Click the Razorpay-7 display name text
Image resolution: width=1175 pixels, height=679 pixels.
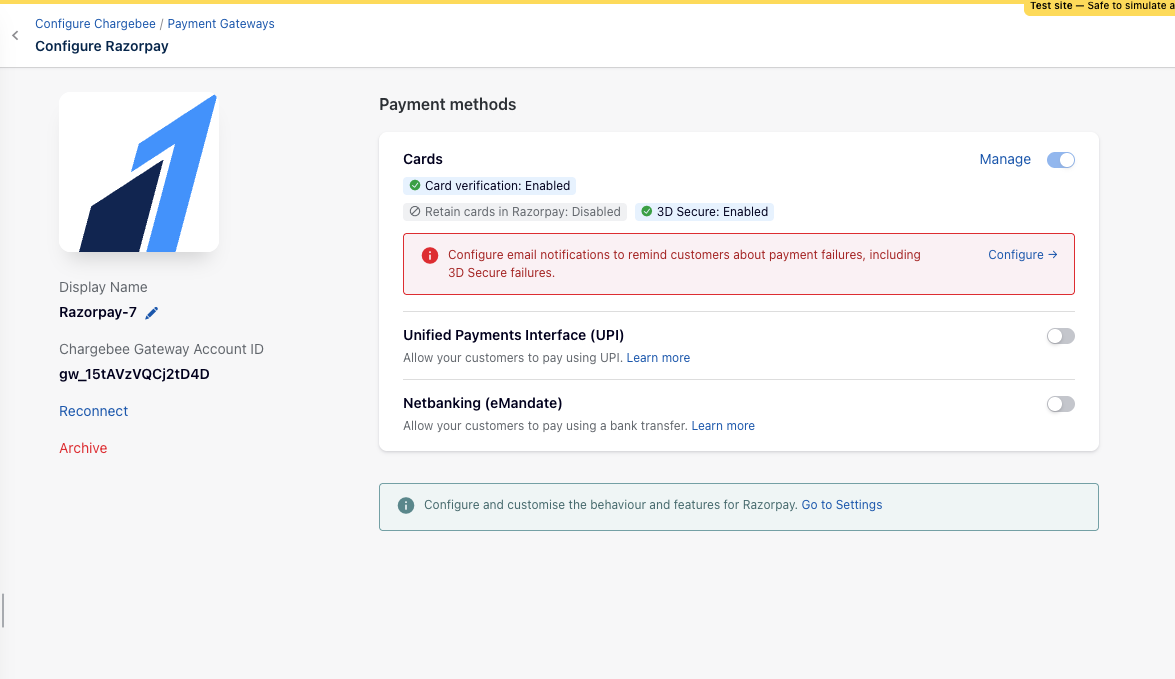[x=98, y=313]
